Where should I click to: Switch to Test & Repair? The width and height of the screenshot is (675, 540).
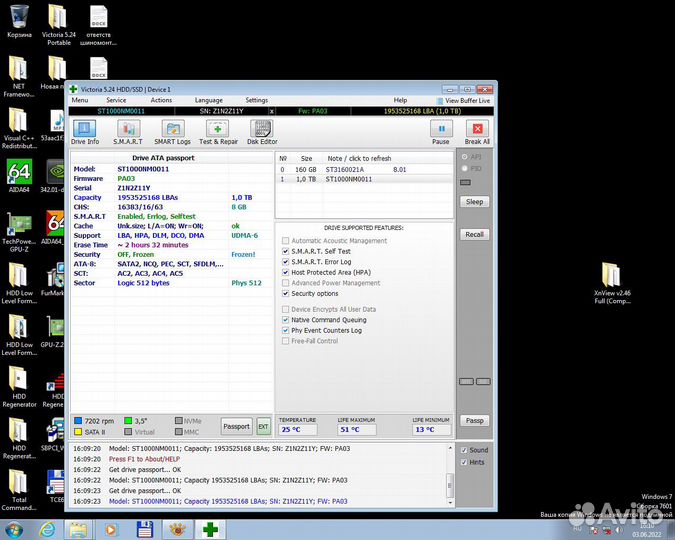pos(218,132)
